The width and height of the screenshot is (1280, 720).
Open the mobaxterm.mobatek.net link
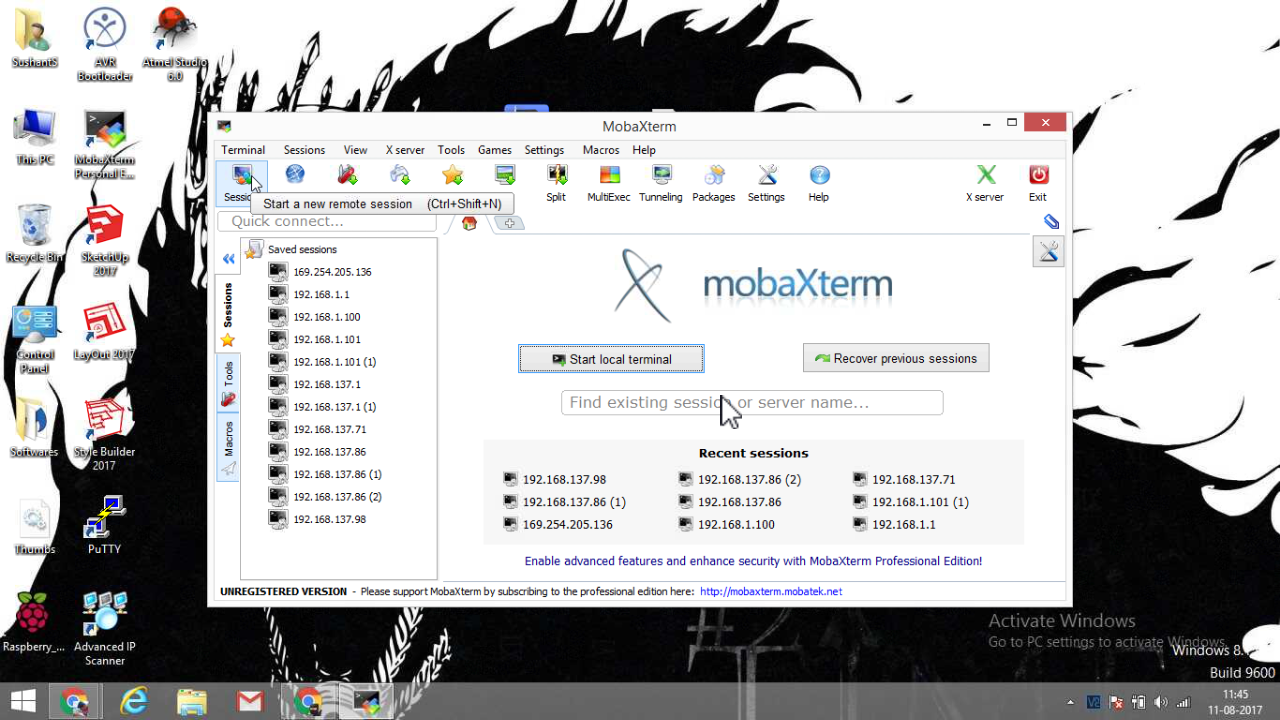[x=771, y=591]
